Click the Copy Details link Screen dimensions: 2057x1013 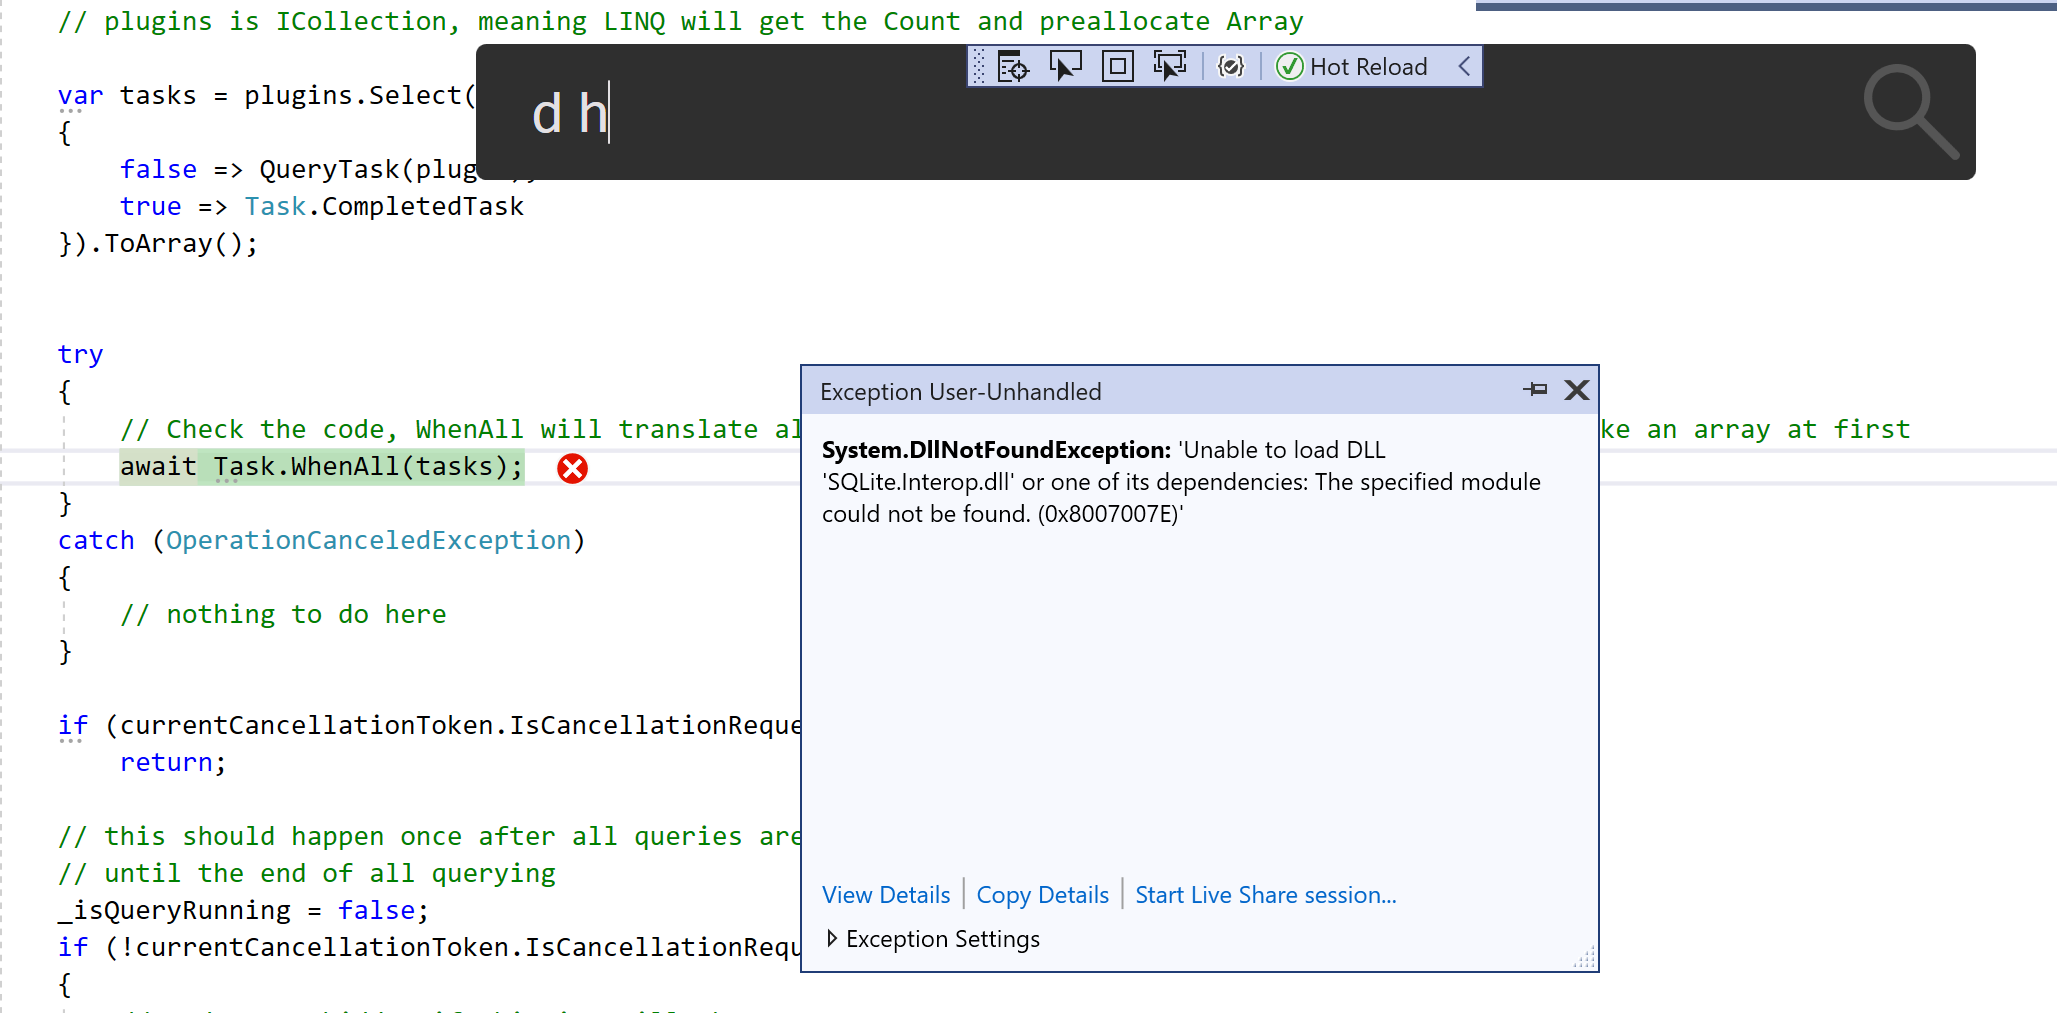click(1043, 895)
